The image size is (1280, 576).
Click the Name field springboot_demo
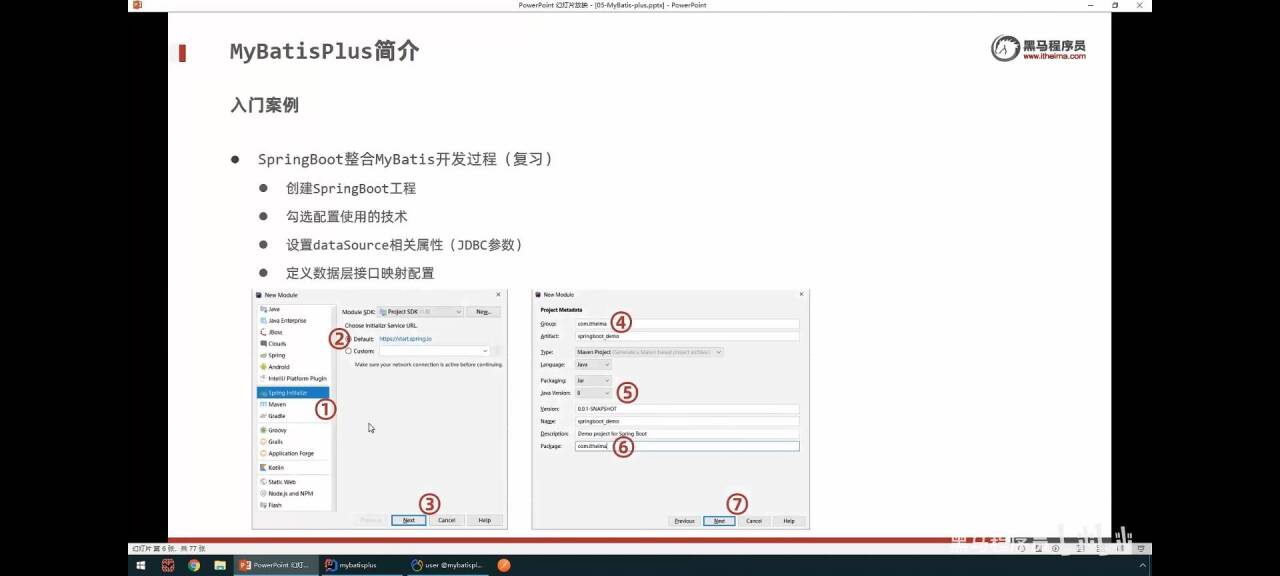[687, 421]
